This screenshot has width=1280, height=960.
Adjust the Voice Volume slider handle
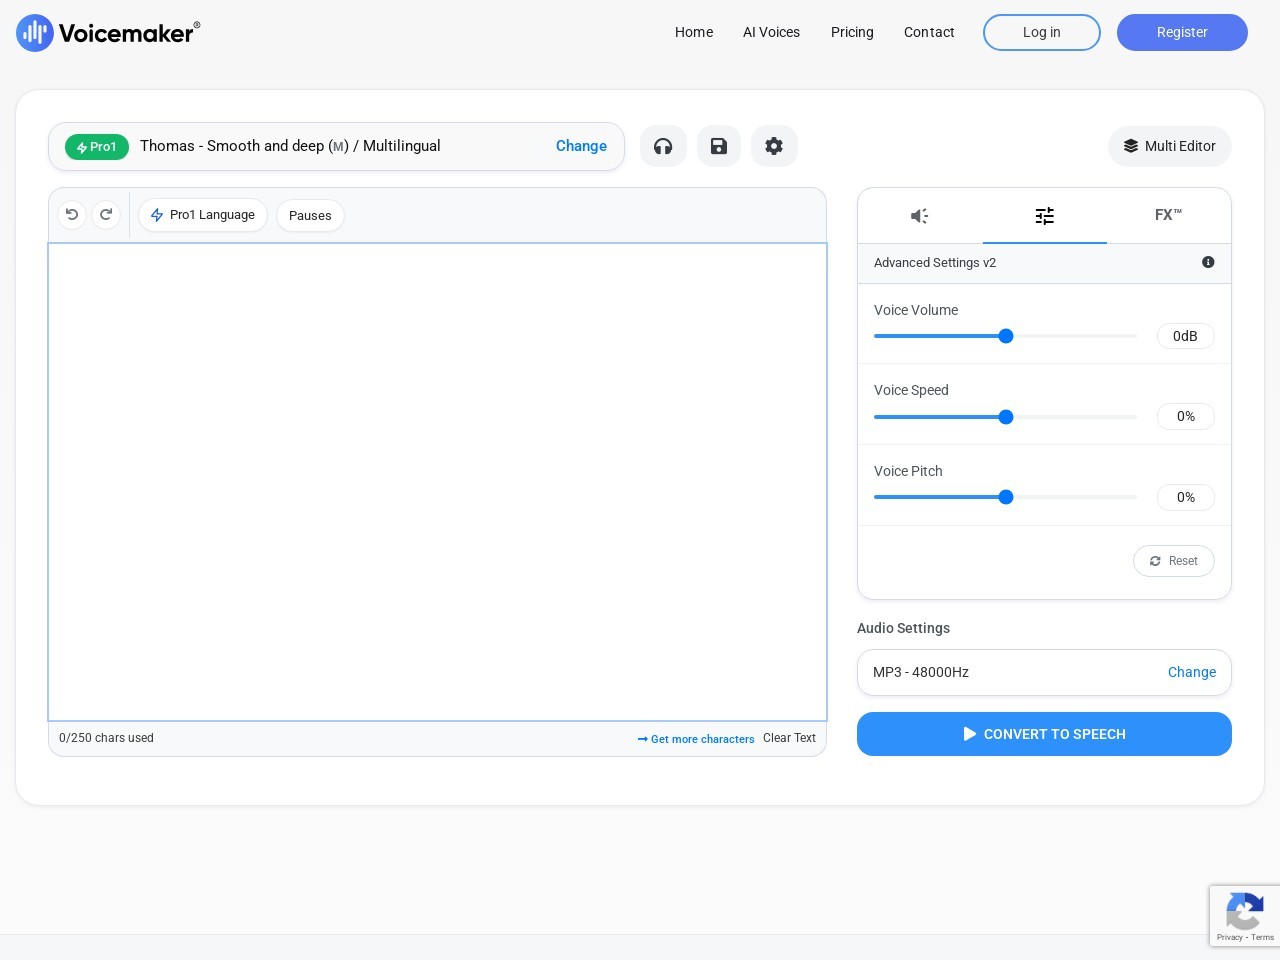[x=1006, y=336]
